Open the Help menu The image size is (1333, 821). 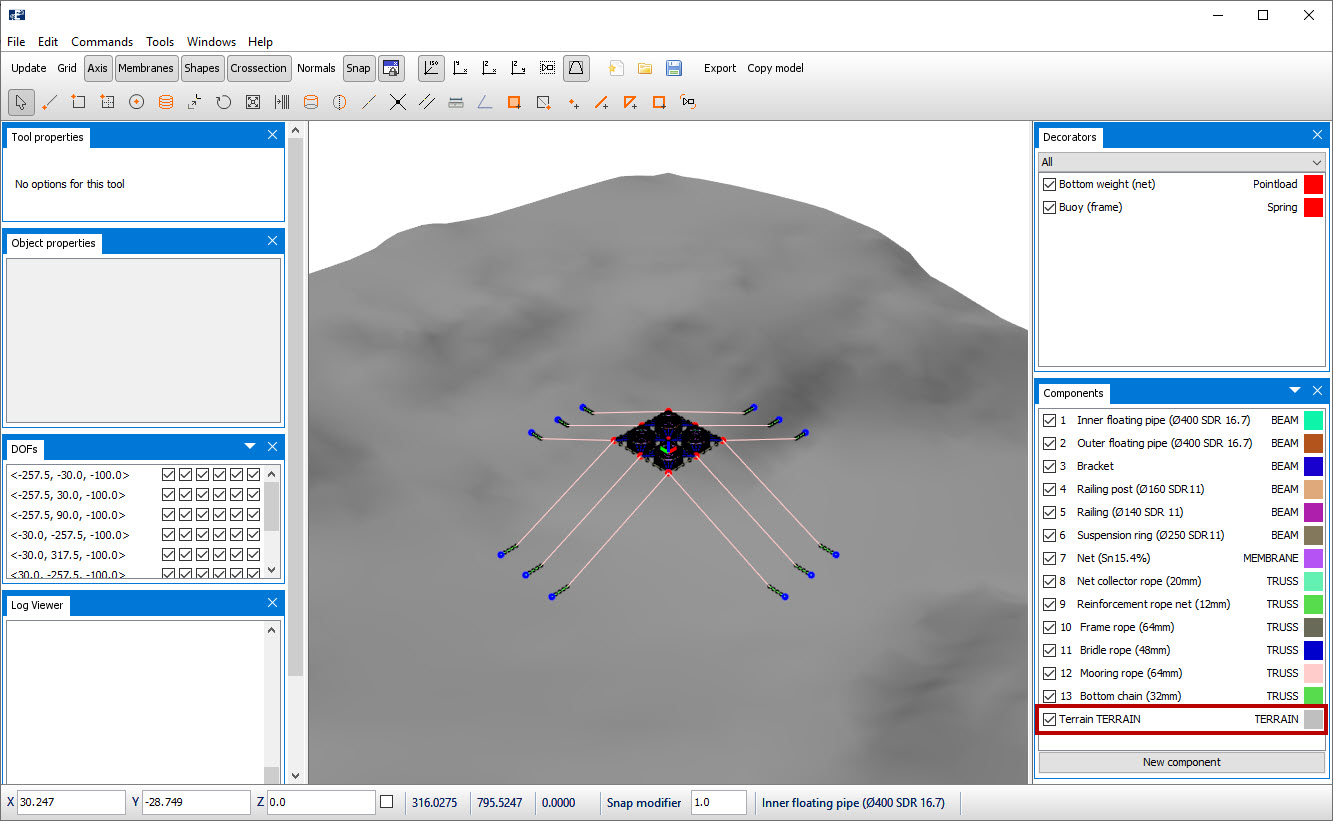pos(260,42)
